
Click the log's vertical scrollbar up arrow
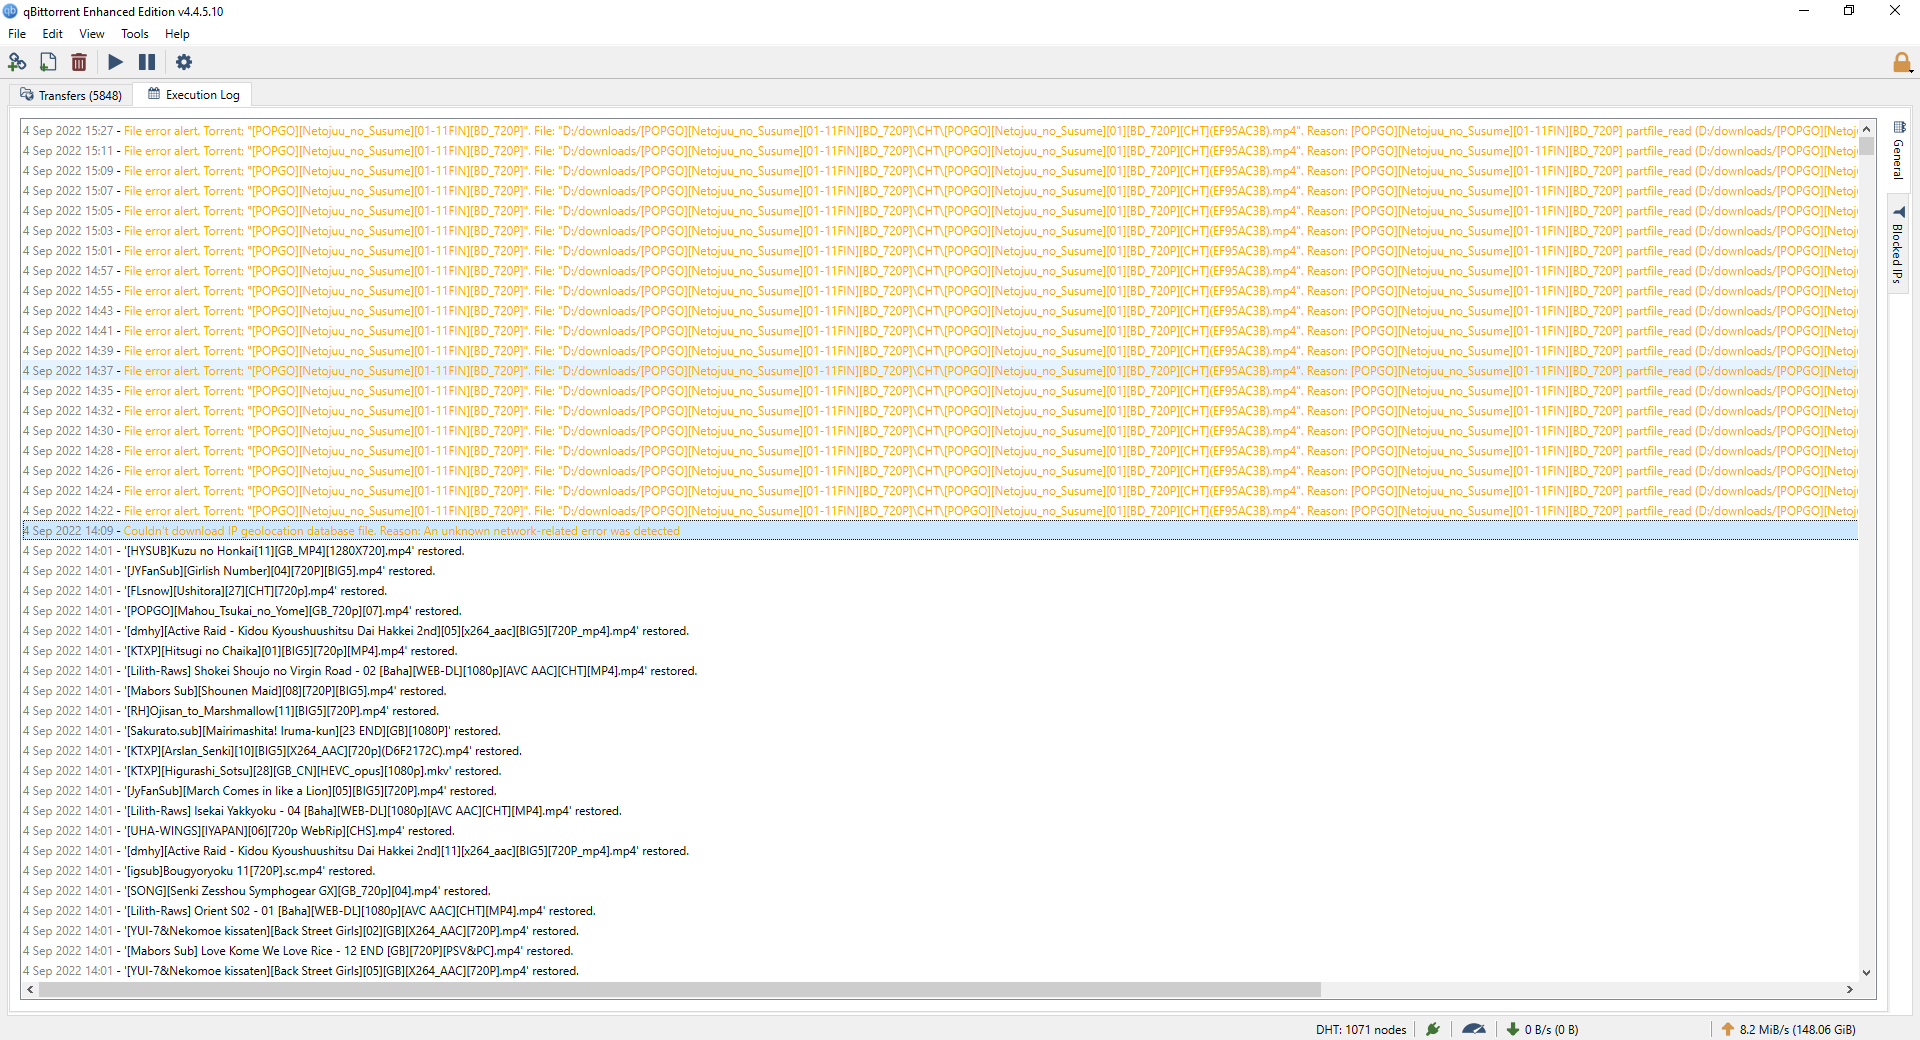point(1866,129)
